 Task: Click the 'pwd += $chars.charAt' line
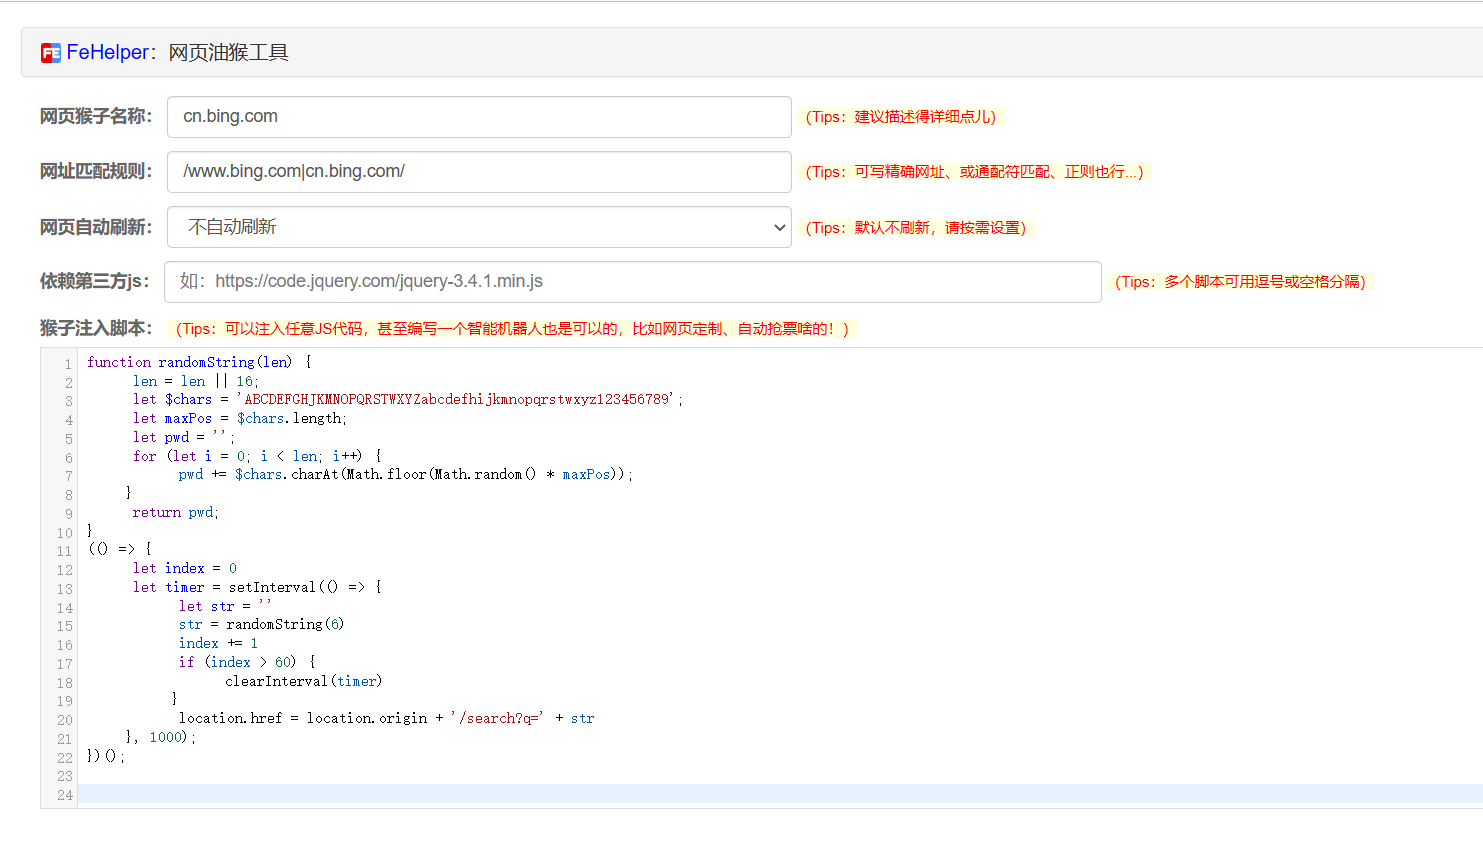[x=406, y=474]
